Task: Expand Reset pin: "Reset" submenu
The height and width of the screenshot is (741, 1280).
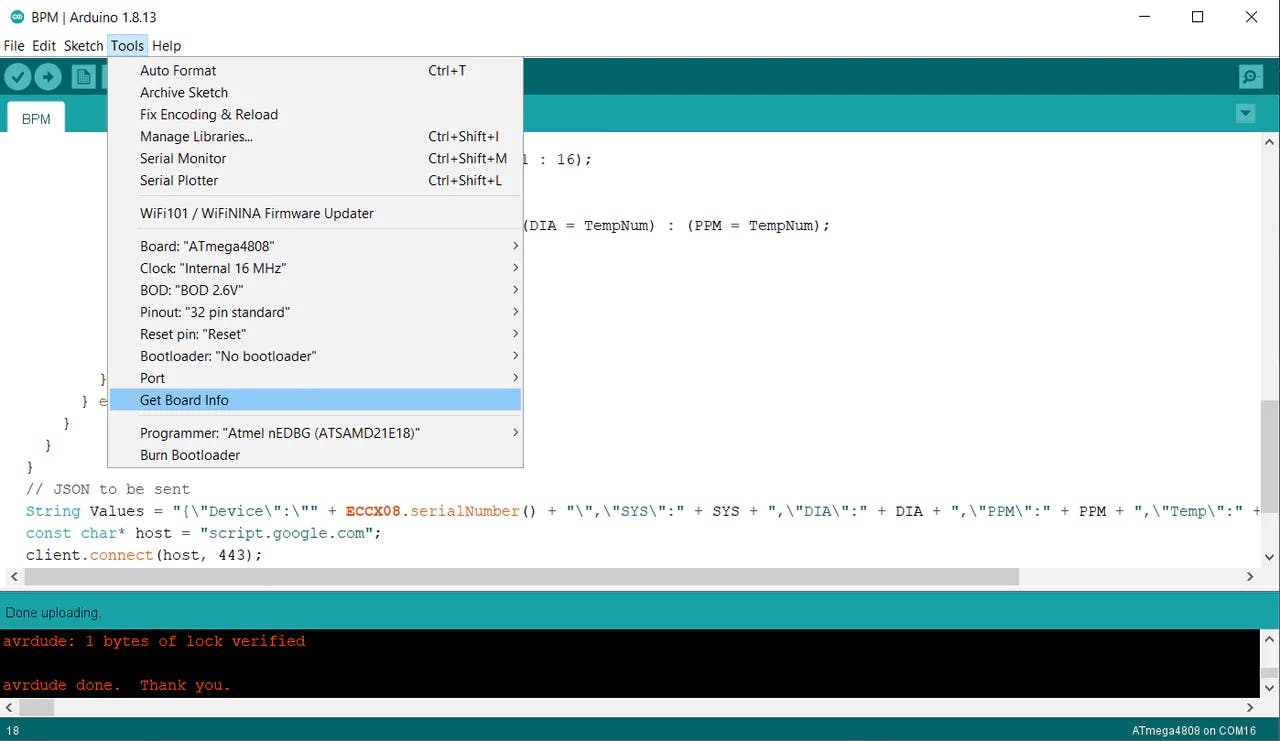Action: (315, 335)
